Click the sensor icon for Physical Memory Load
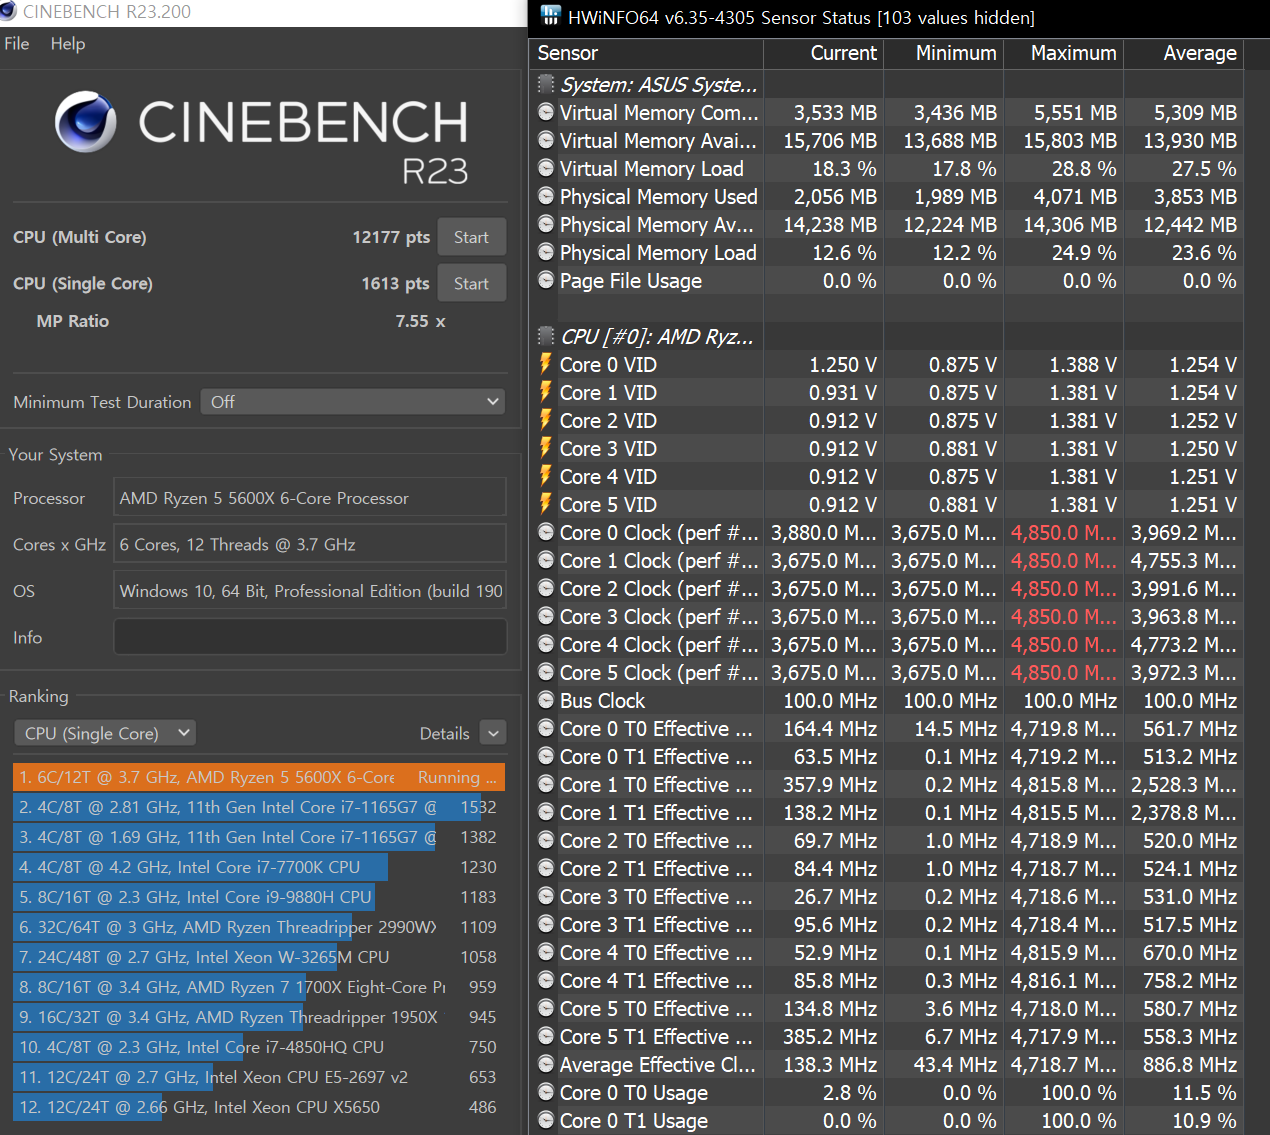This screenshot has width=1270, height=1135. [546, 252]
